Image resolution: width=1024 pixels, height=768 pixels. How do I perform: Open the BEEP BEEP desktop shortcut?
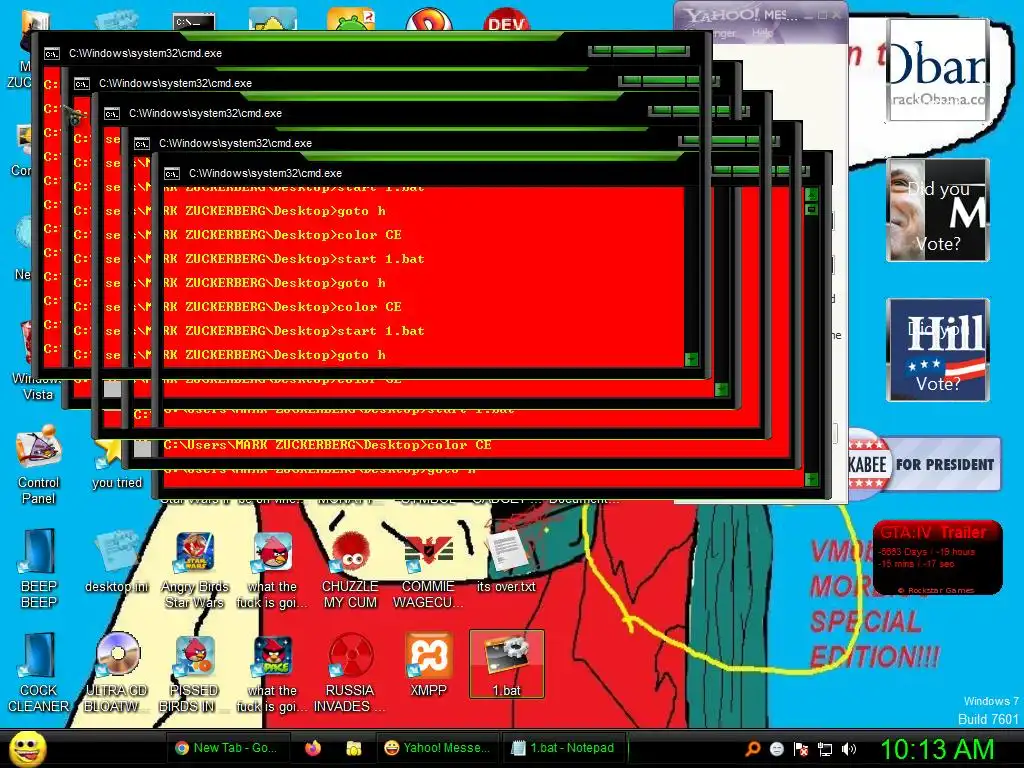point(39,568)
